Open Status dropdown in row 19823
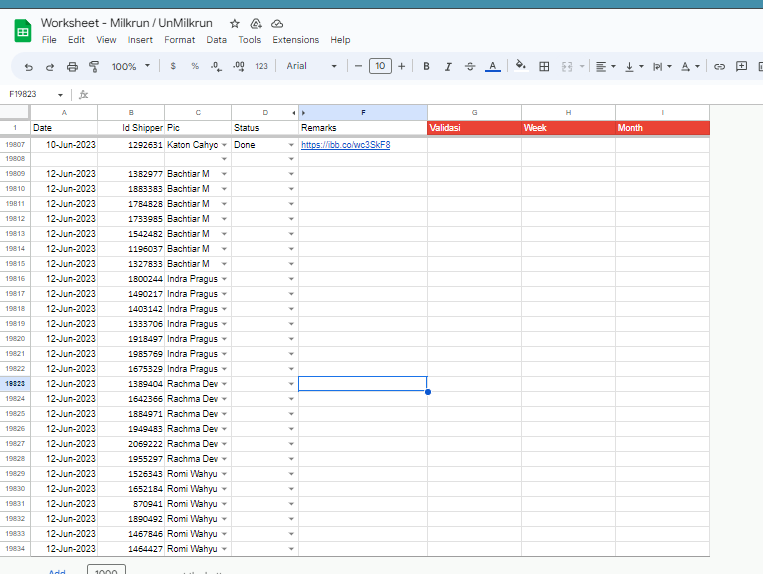This screenshot has width=763, height=574. (x=291, y=384)
